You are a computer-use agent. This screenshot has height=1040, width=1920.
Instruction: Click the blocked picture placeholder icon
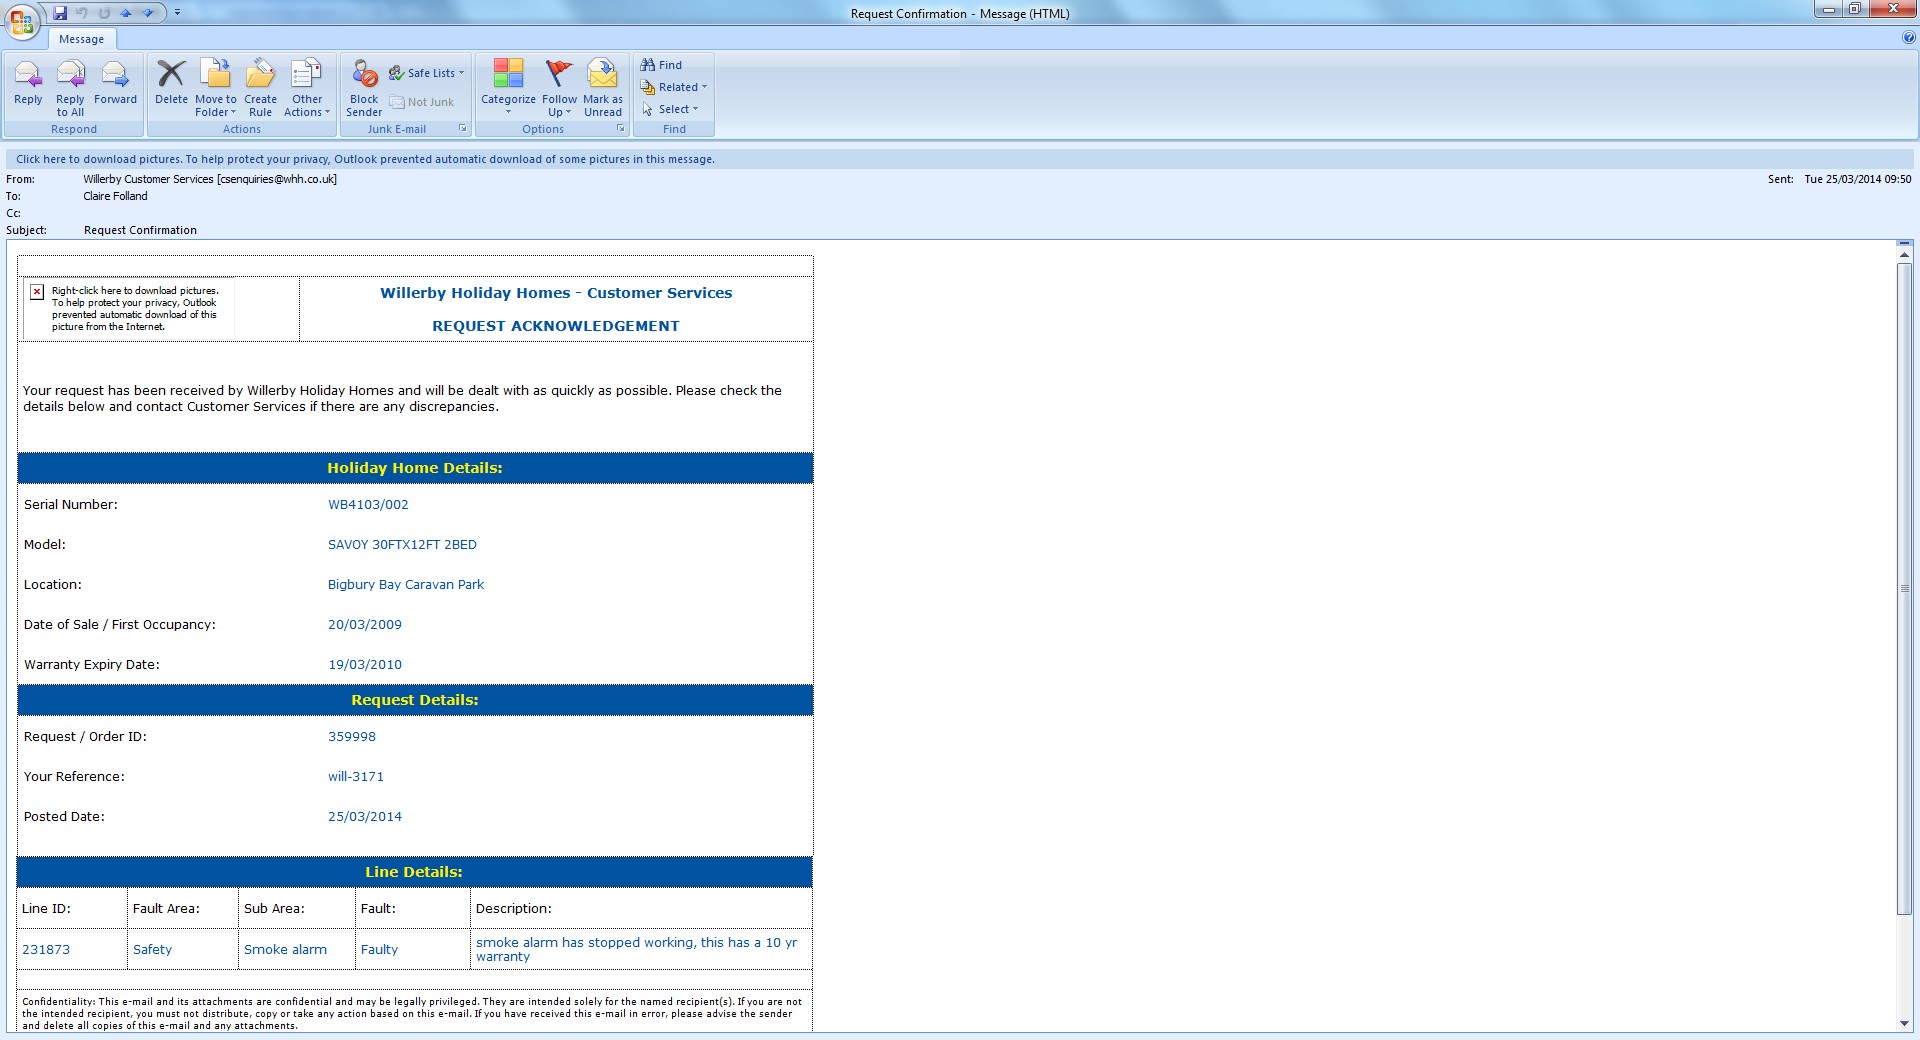coord(37,292)
